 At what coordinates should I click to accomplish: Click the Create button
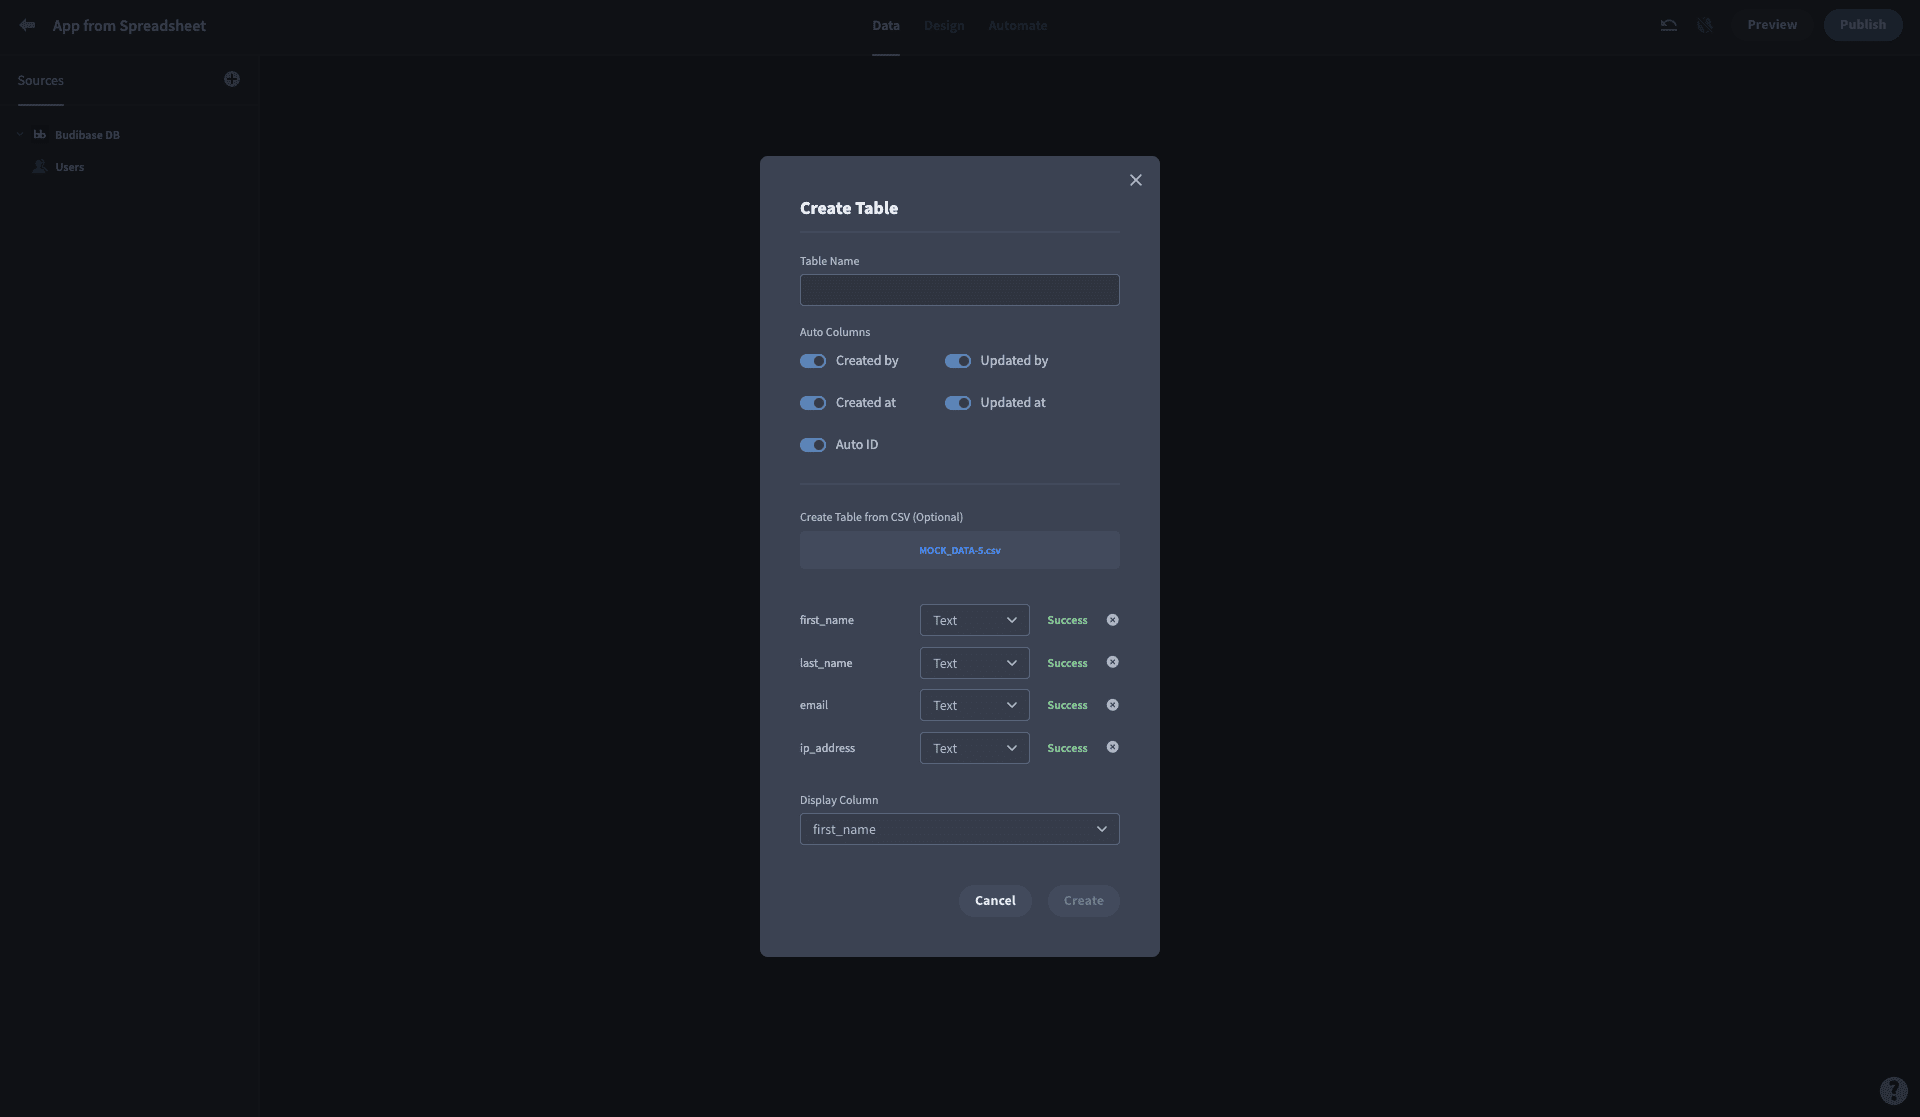click(x=1083, y=900)
